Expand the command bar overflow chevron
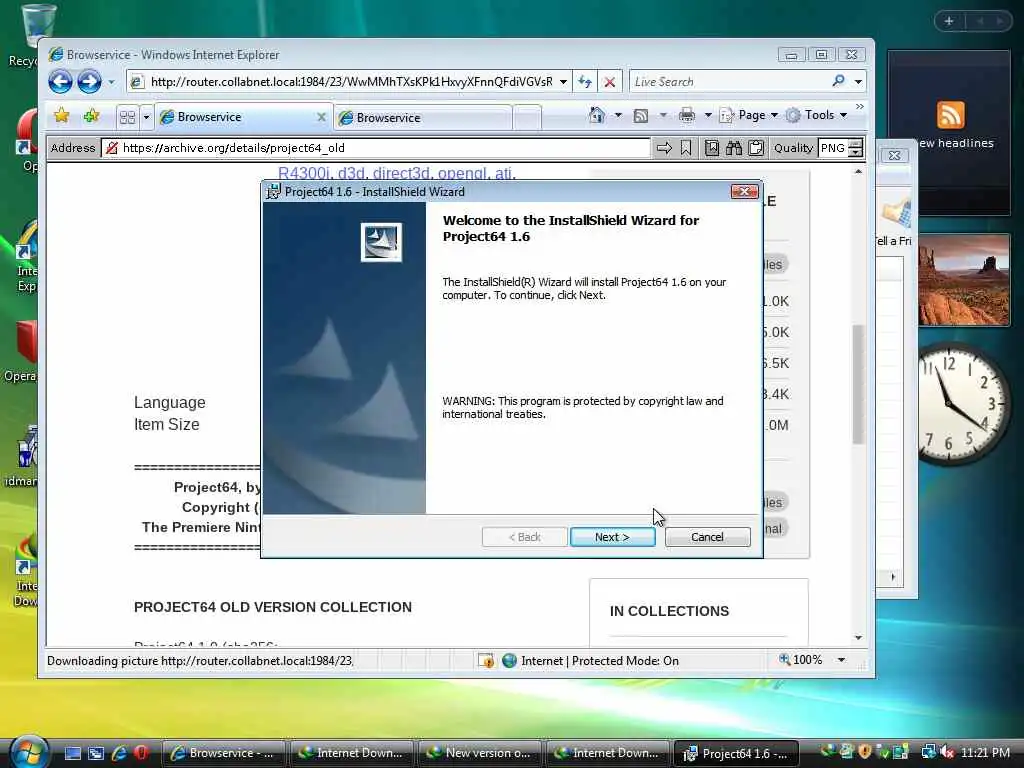 pos(859,106)
